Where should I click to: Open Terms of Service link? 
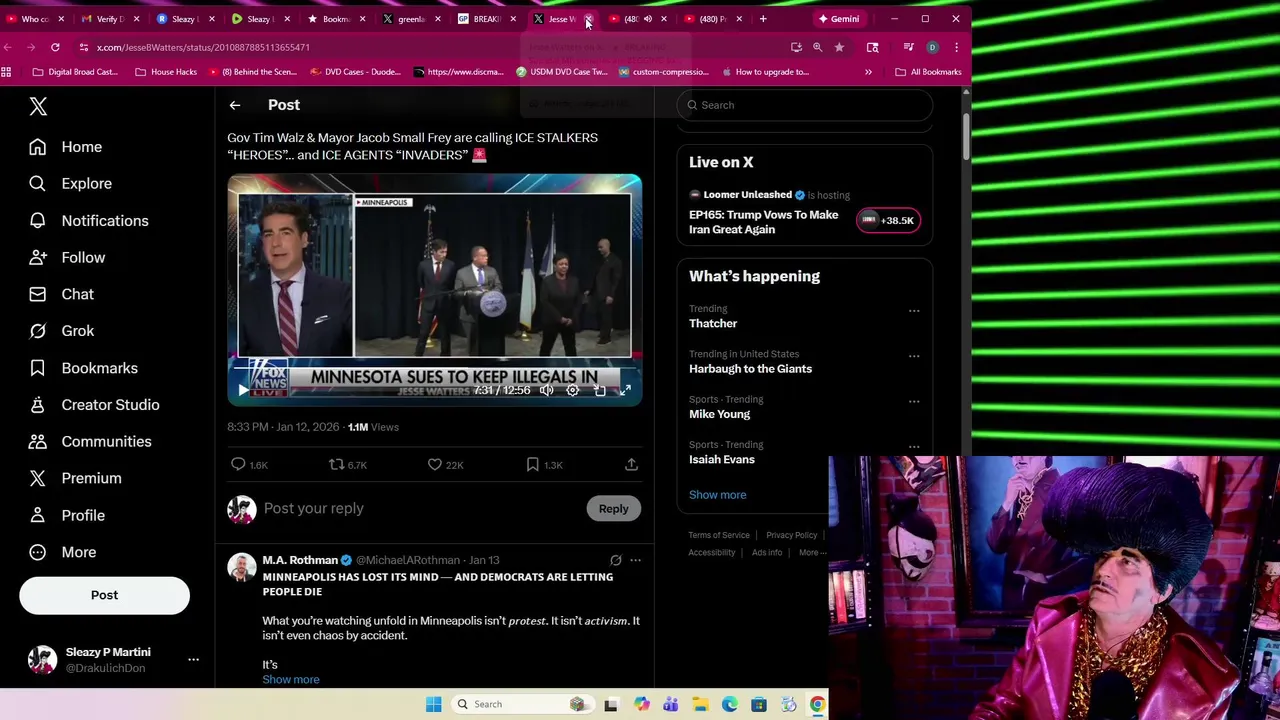point(719,535)
